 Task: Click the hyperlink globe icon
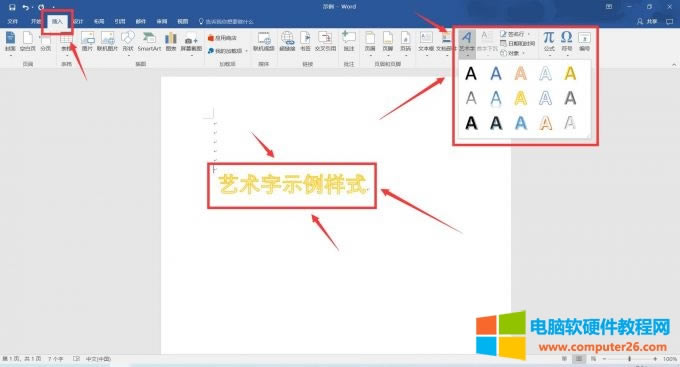tap(287, 42)
